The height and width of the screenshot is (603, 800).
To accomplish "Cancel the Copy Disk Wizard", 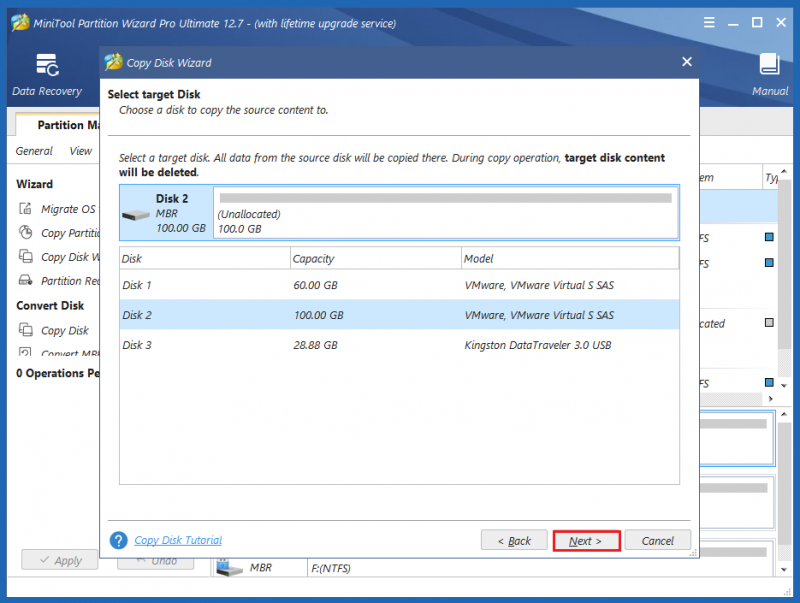I will [658, 541].
